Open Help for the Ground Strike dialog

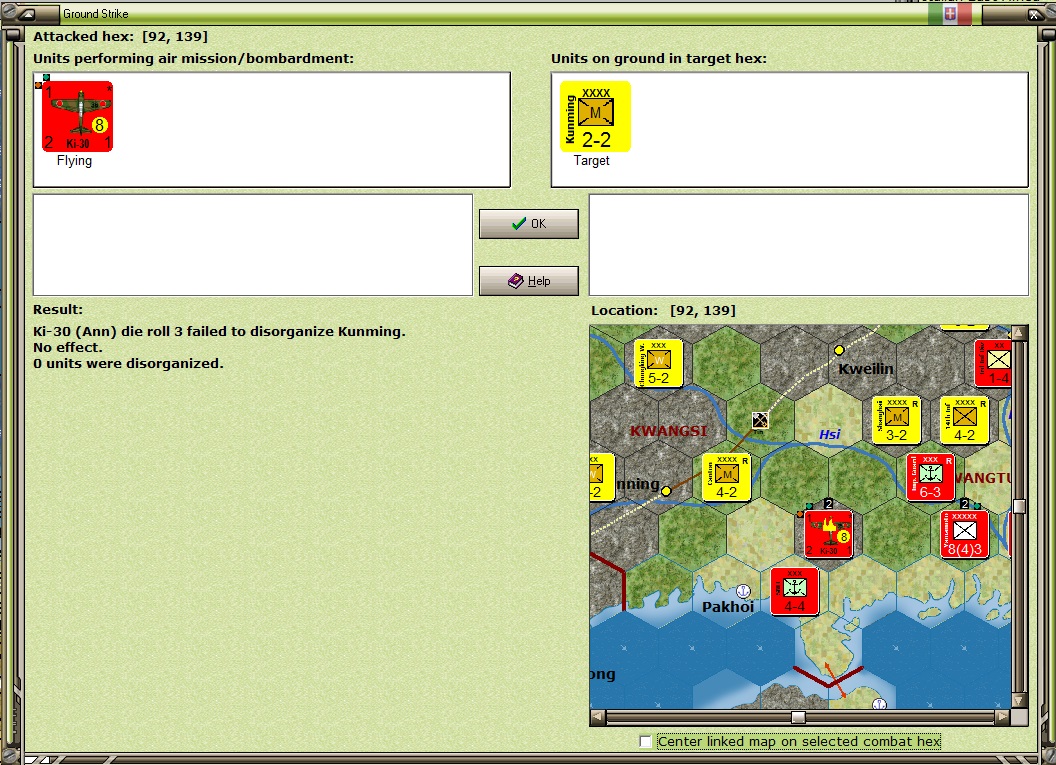click(x=529, y=281)
